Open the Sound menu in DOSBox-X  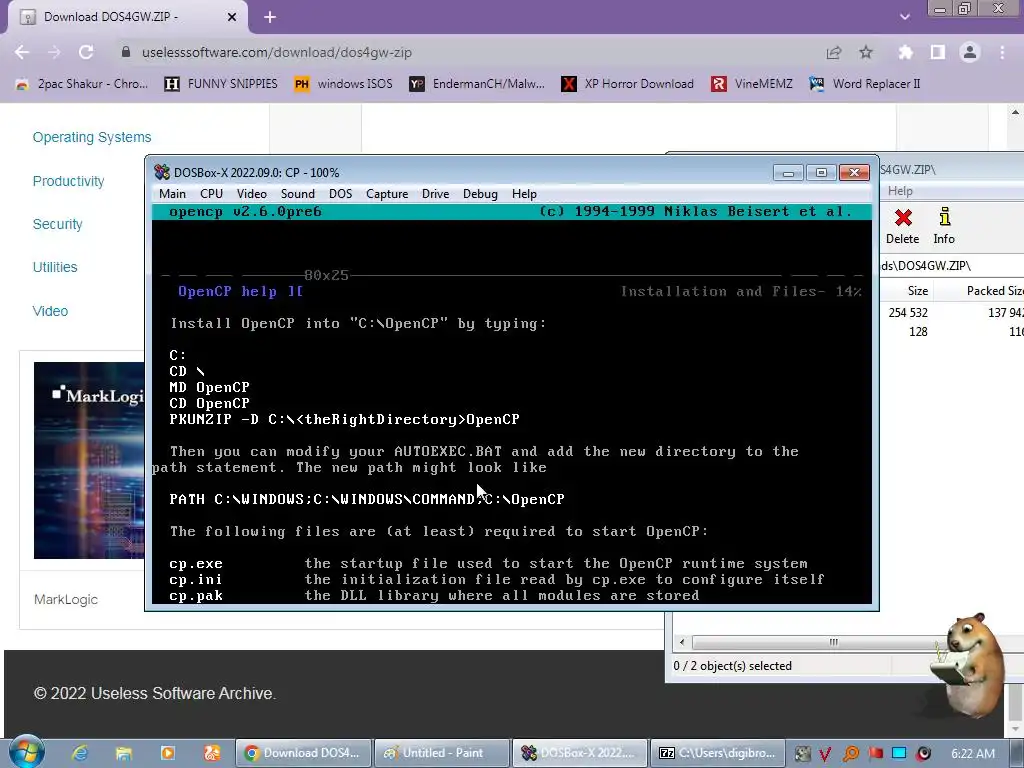click(298, 194)
